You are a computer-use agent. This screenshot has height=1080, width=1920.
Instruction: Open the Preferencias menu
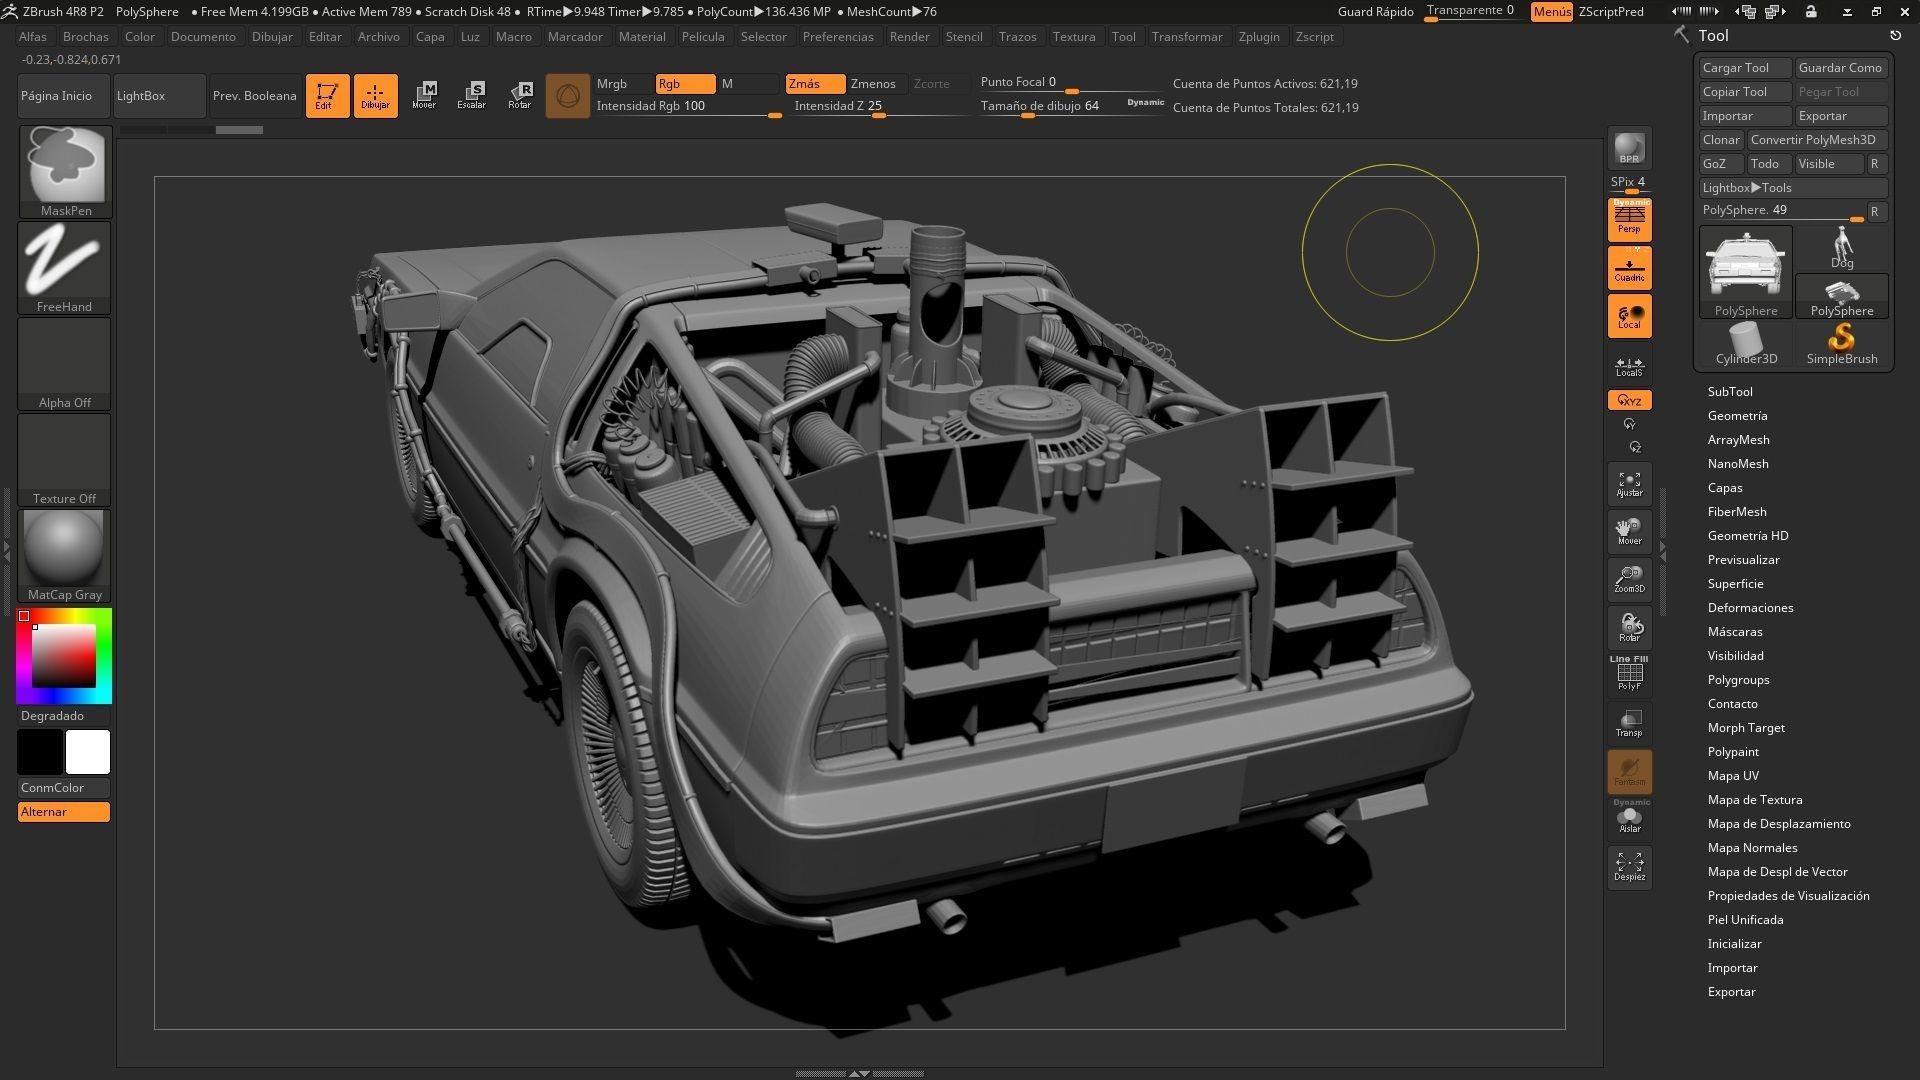point(838,37)
